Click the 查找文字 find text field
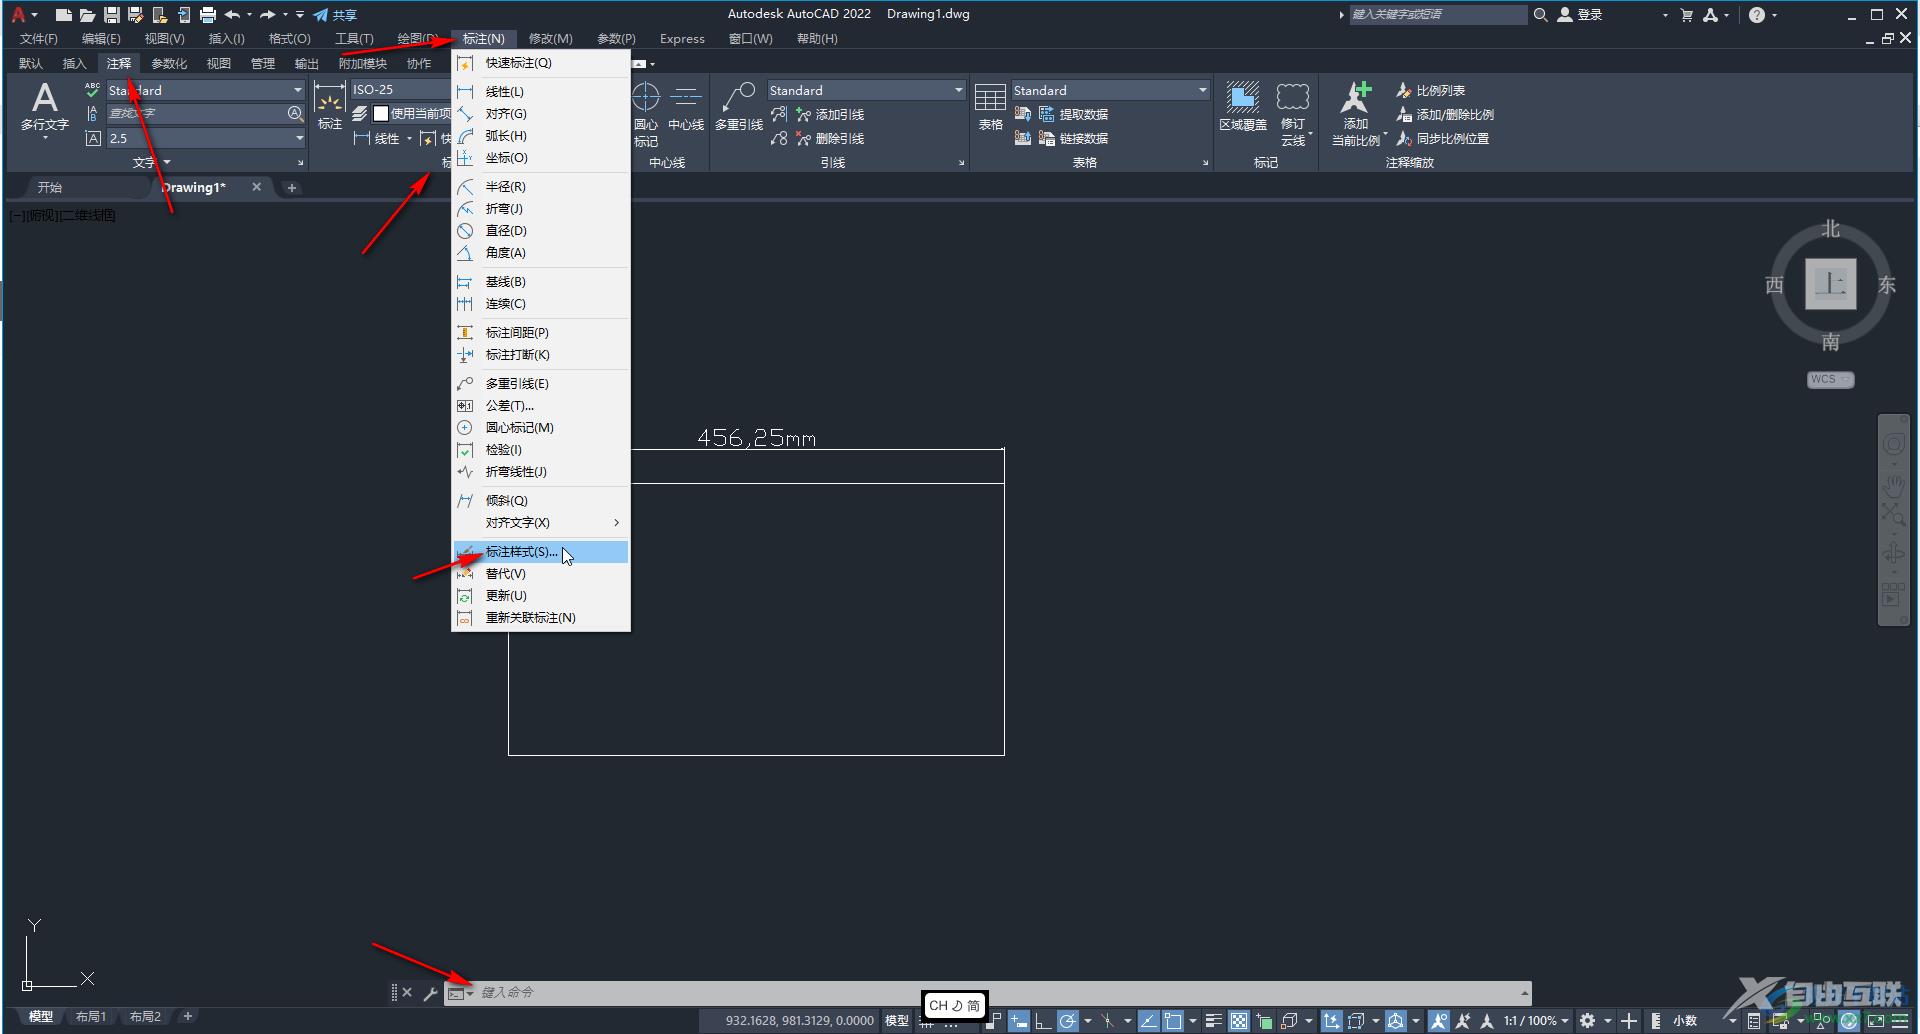1920x1034 pixels. click(196, 114)
